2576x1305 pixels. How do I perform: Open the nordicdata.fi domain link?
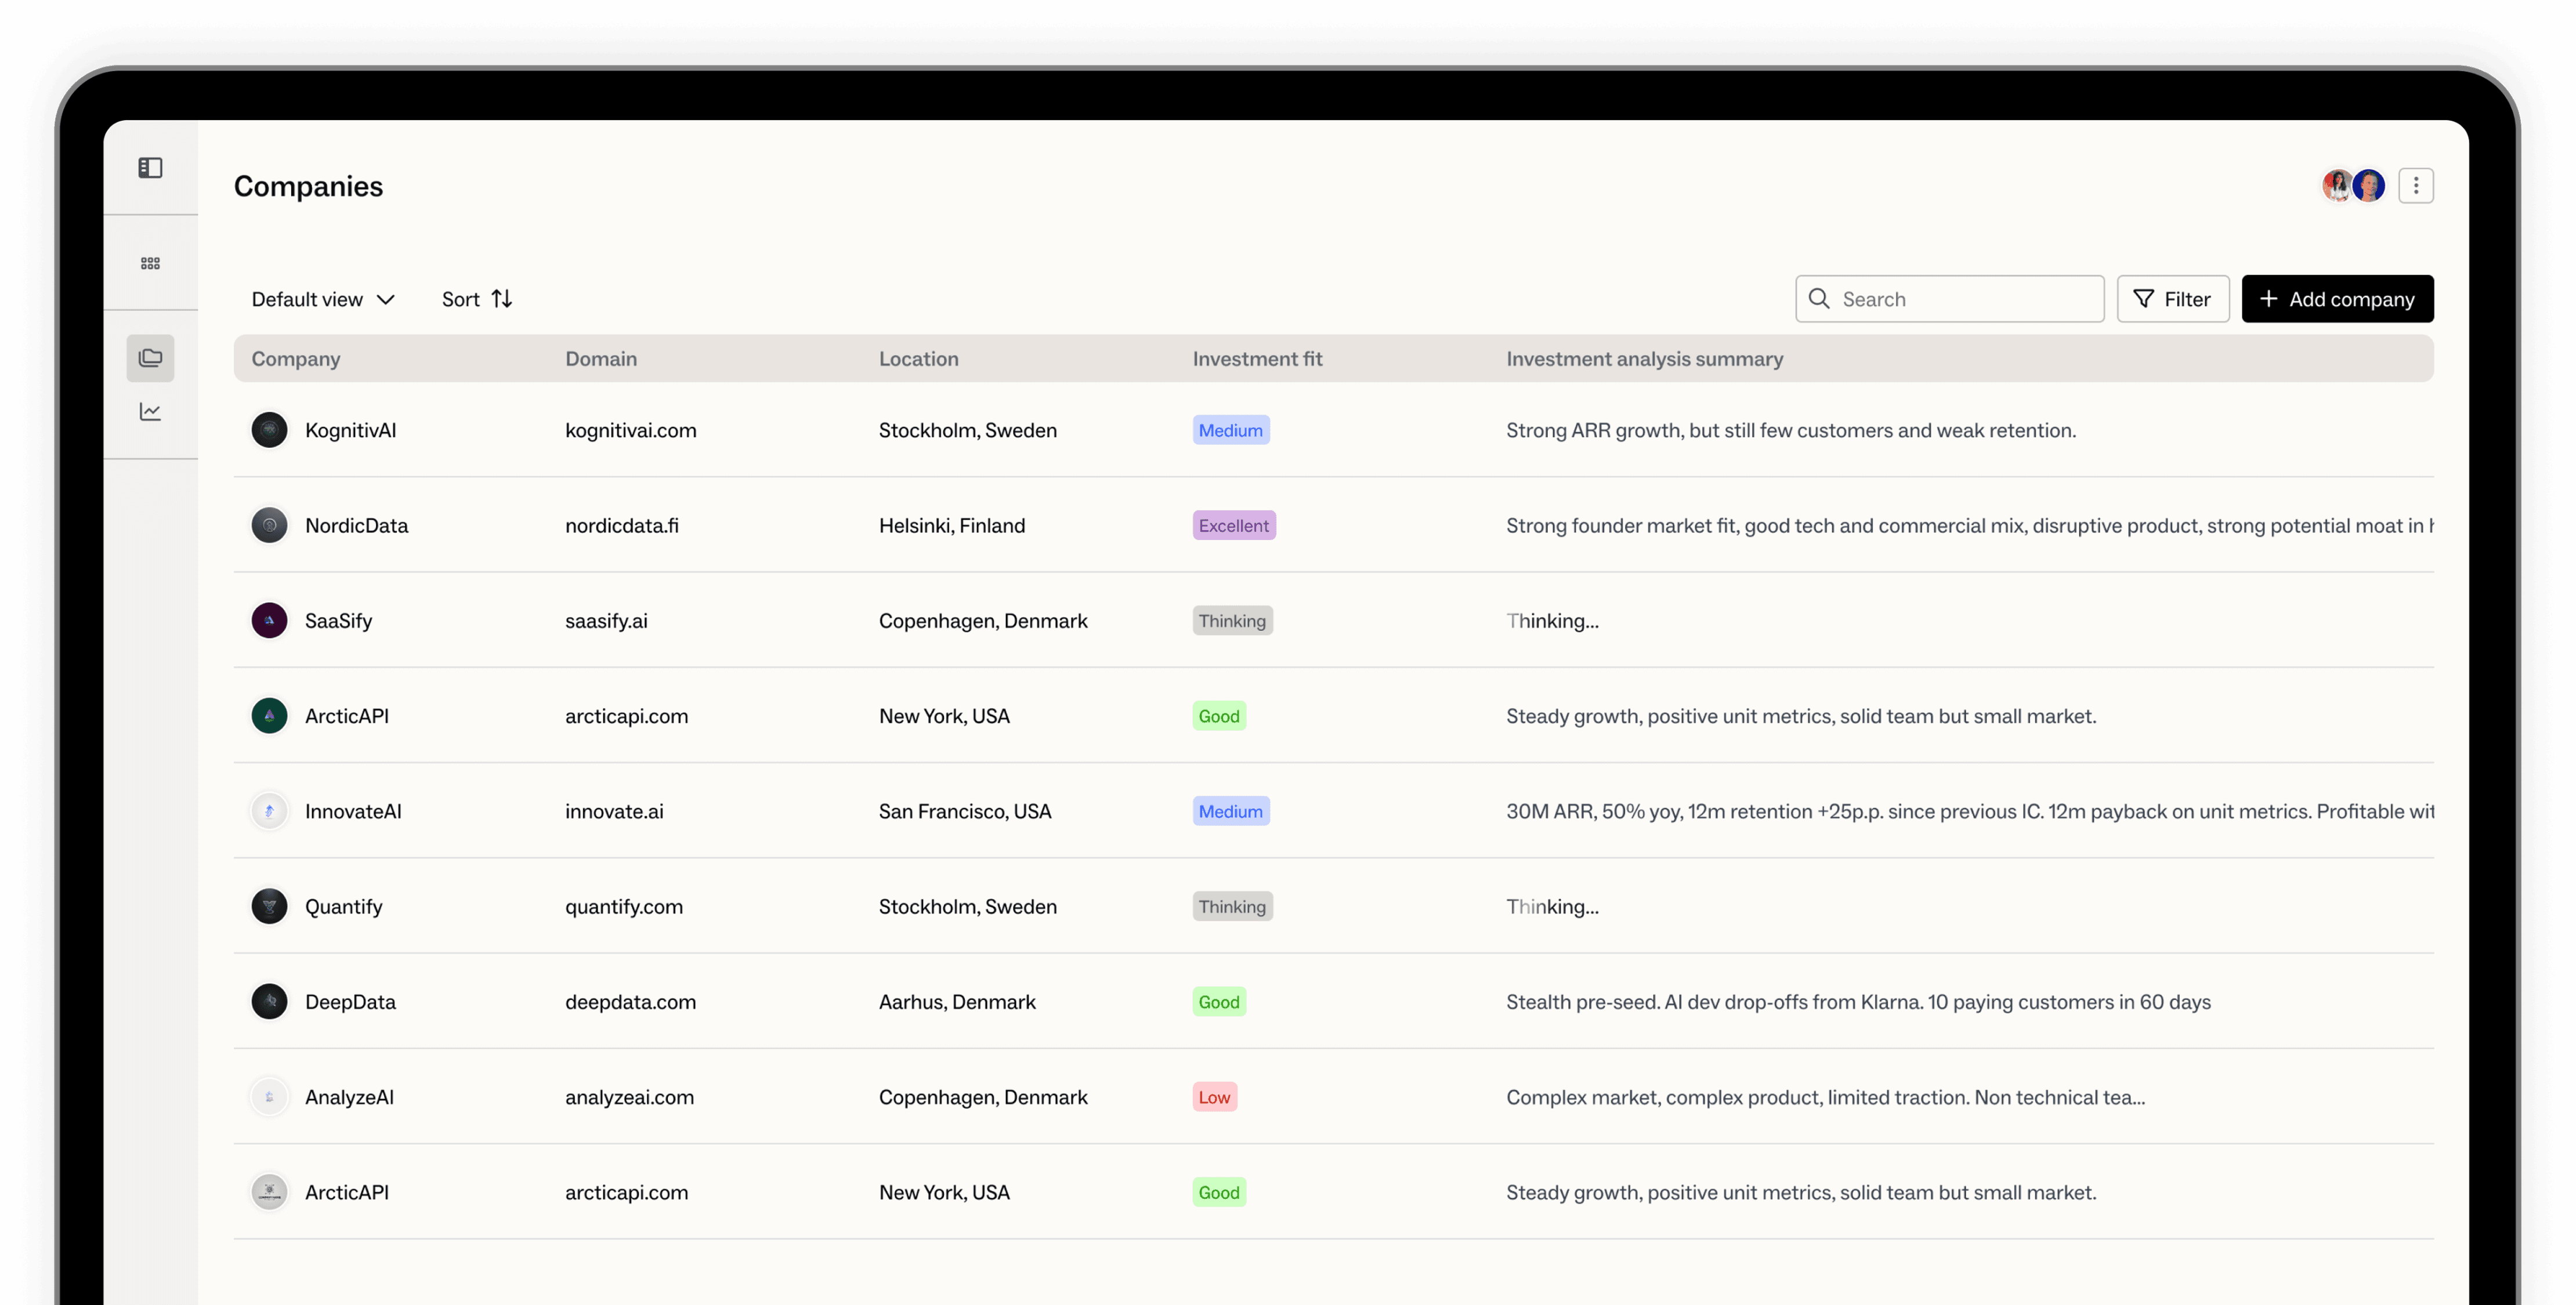pyautogui.click(x=621, y=526)
